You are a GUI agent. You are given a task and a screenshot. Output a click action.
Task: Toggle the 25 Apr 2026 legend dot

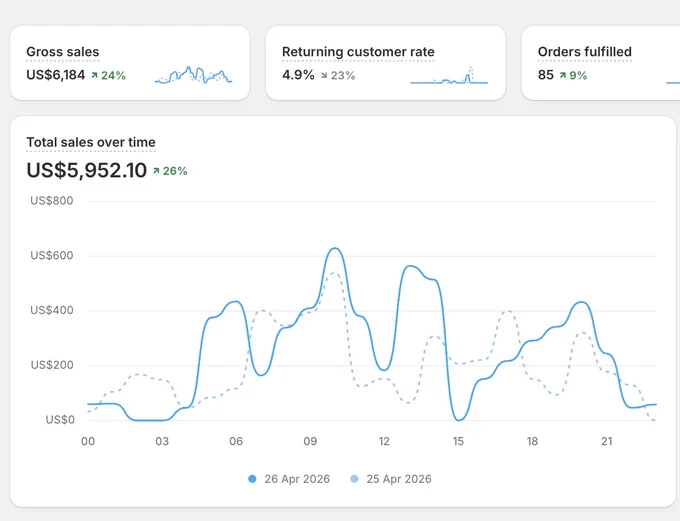pyautogui.click(x=354, y=479)
